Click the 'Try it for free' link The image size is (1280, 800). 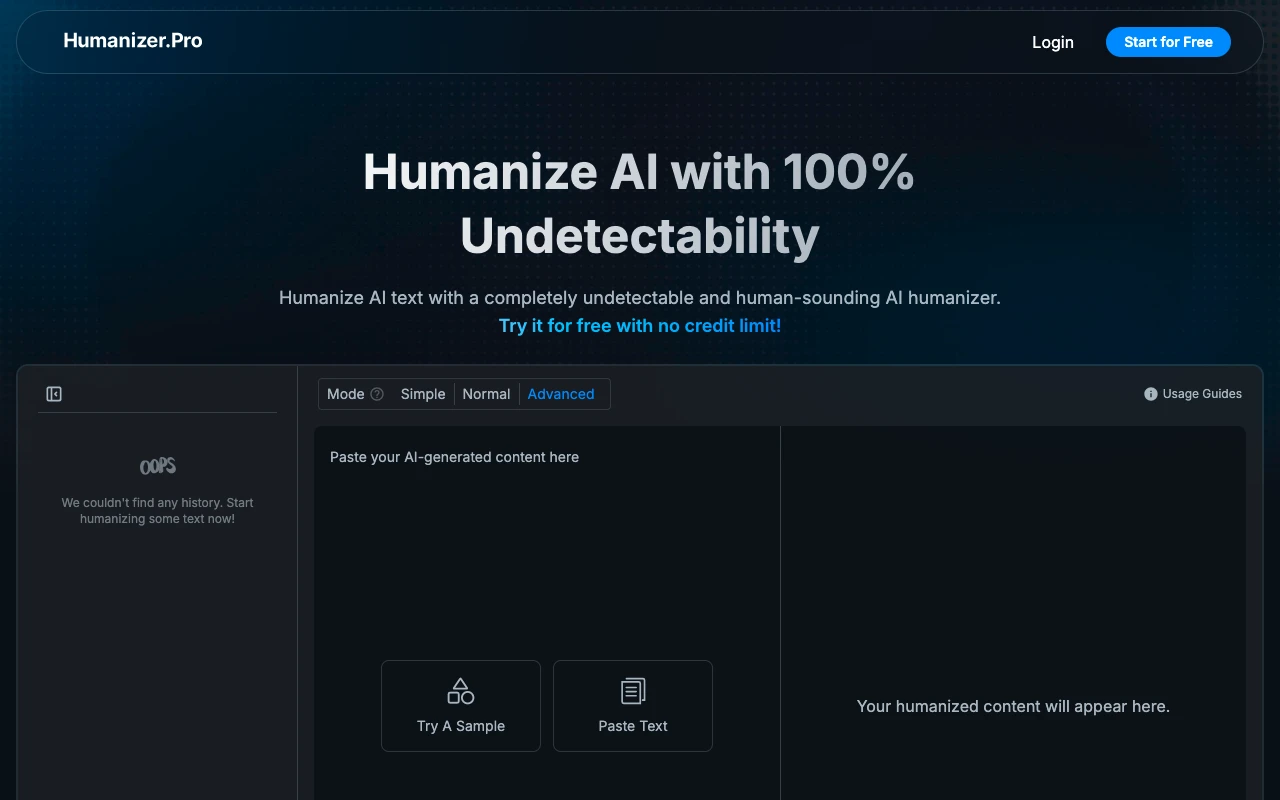point(640,325)
